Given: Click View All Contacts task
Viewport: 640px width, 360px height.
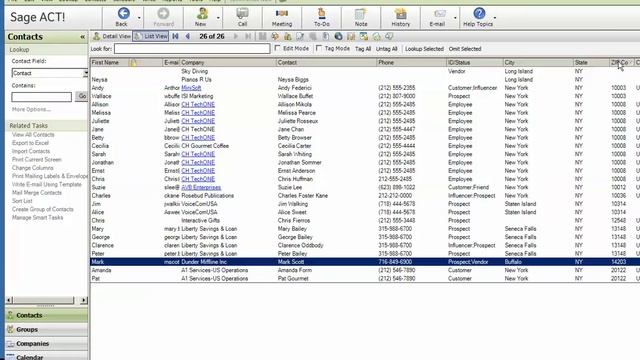Looking at the screenshot, I should pyautogui.click(x=33, y=135).
